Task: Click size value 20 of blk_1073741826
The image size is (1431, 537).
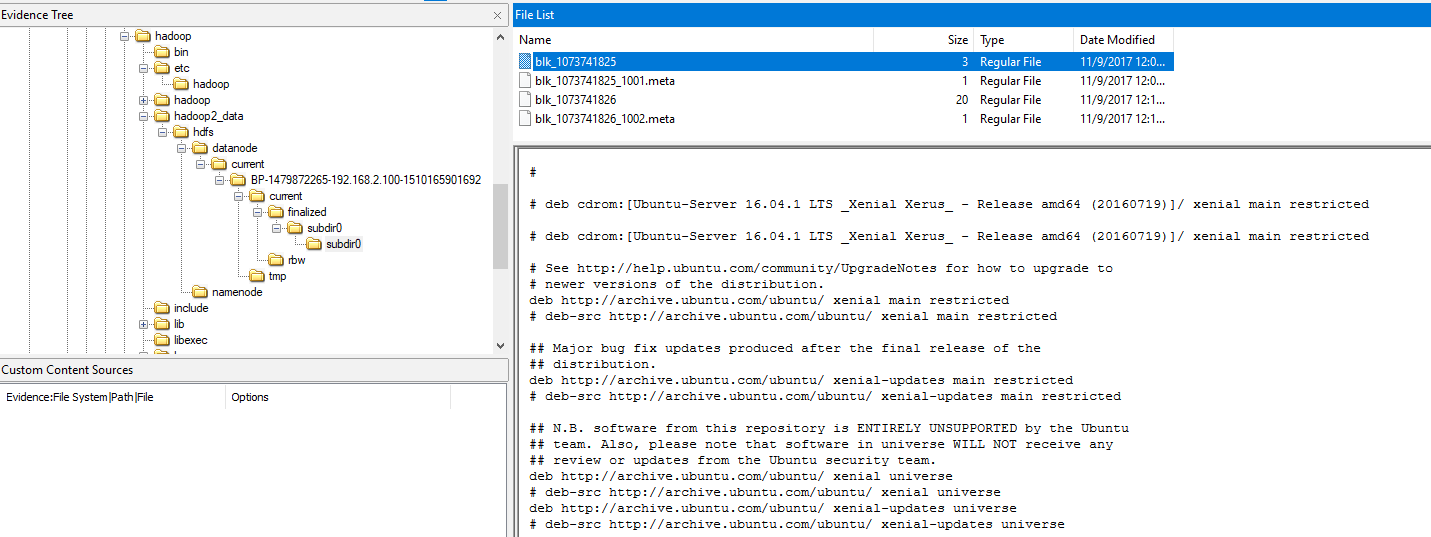Action: coord(962,100)
